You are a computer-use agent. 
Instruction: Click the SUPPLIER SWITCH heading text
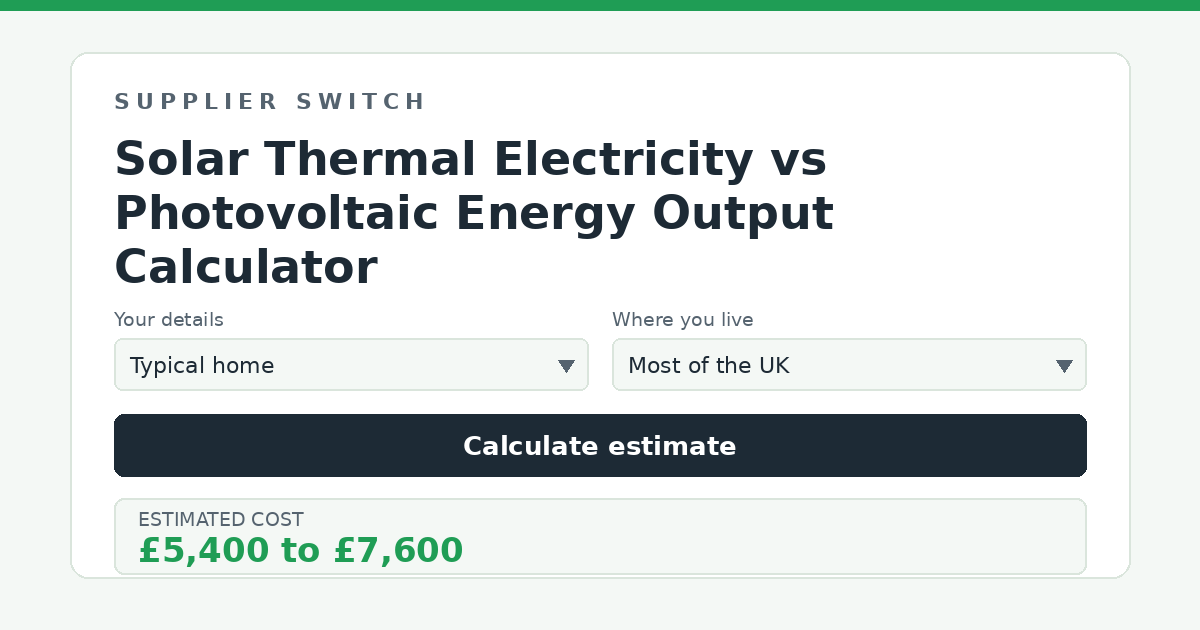tap(270, 102)
